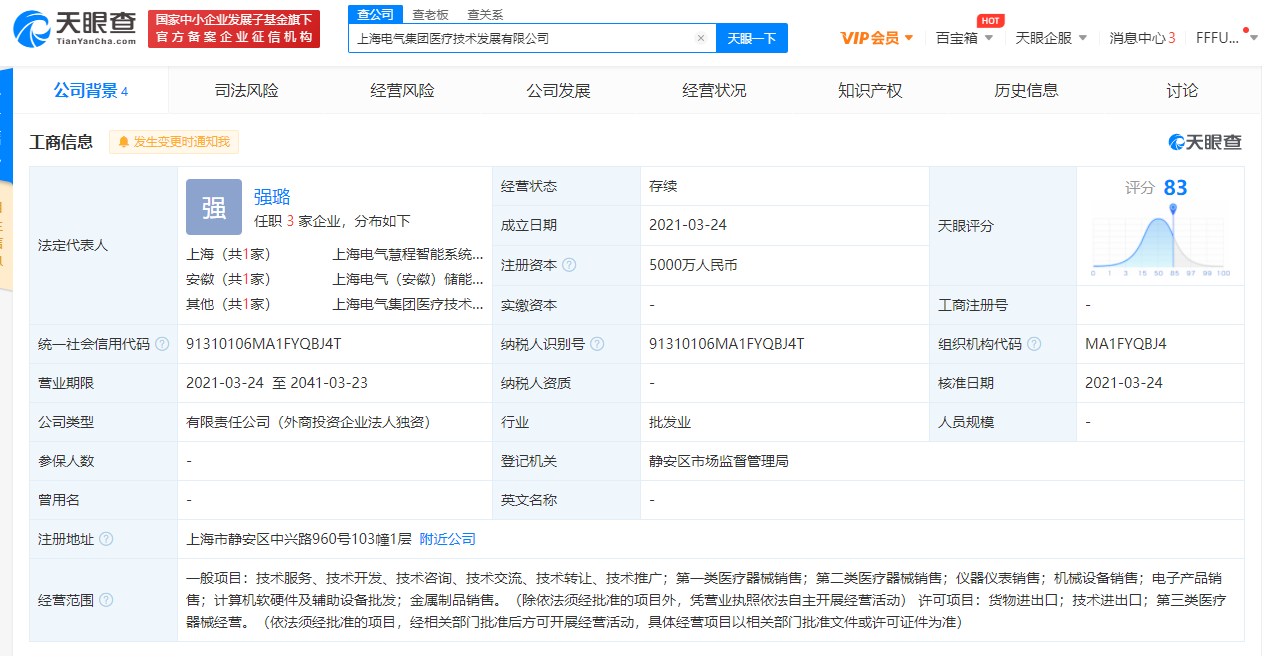This screenshot has height=656, width=1262.
Task: Click the 强 avatar thumbnail
Action: tap(214, 207)
